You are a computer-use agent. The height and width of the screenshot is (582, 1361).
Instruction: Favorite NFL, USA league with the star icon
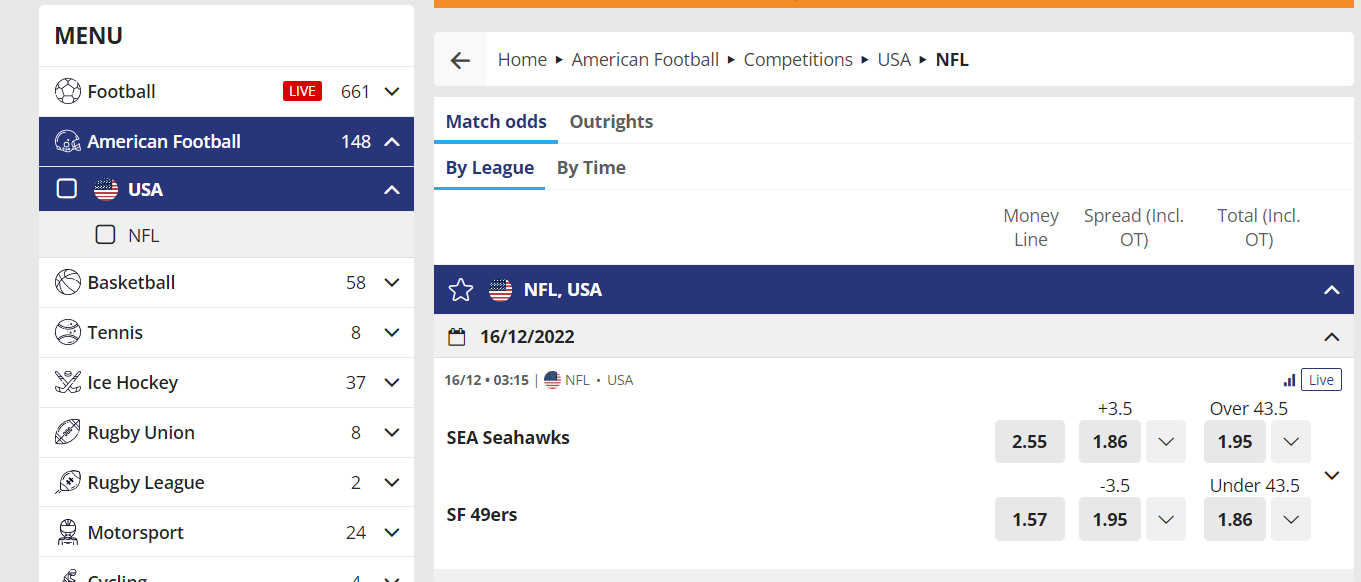pyautogui.click(x=460, y=290)
